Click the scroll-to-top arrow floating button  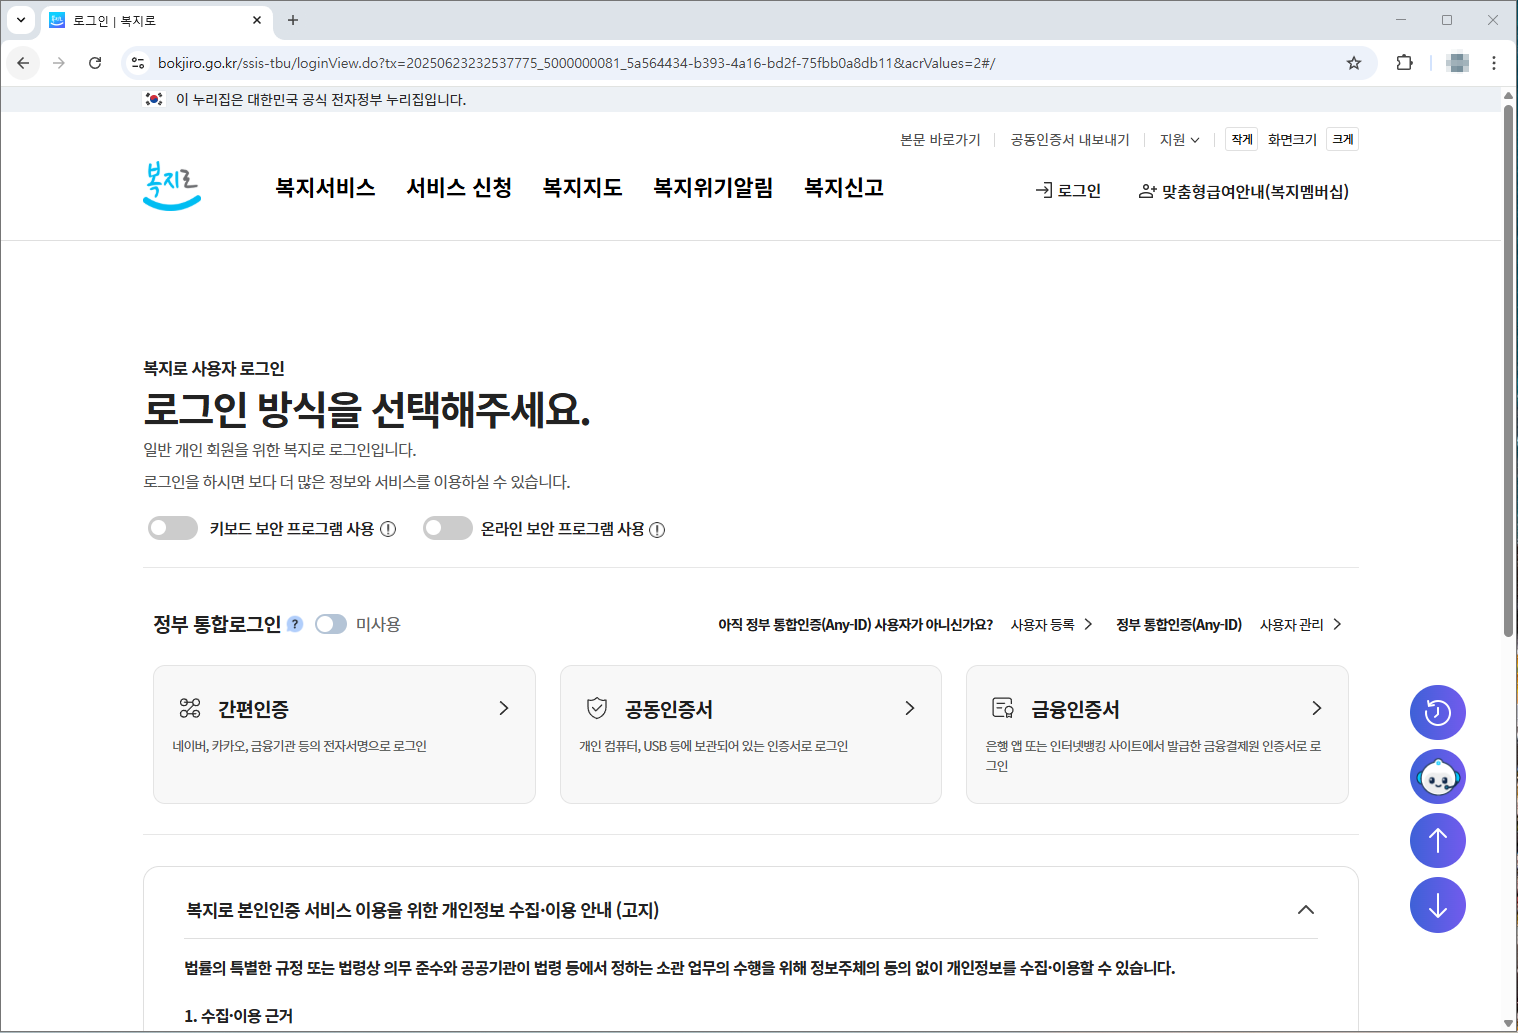(x=1438, y=841)
